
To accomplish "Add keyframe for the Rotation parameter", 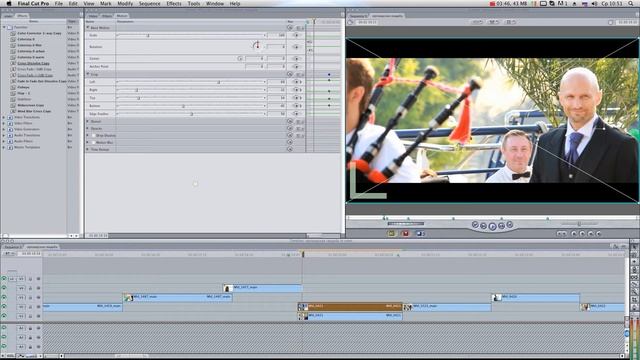I will point(296,47).
